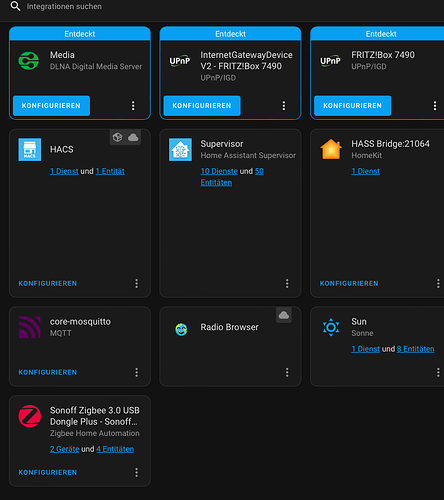Click the cloud icon on Radio Browser card

284,315
